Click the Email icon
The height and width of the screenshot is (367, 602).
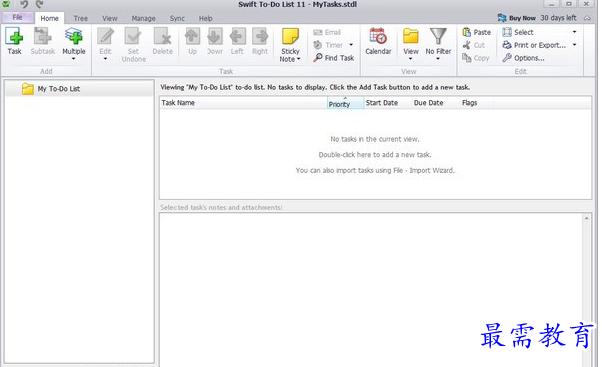click(318, 33)
